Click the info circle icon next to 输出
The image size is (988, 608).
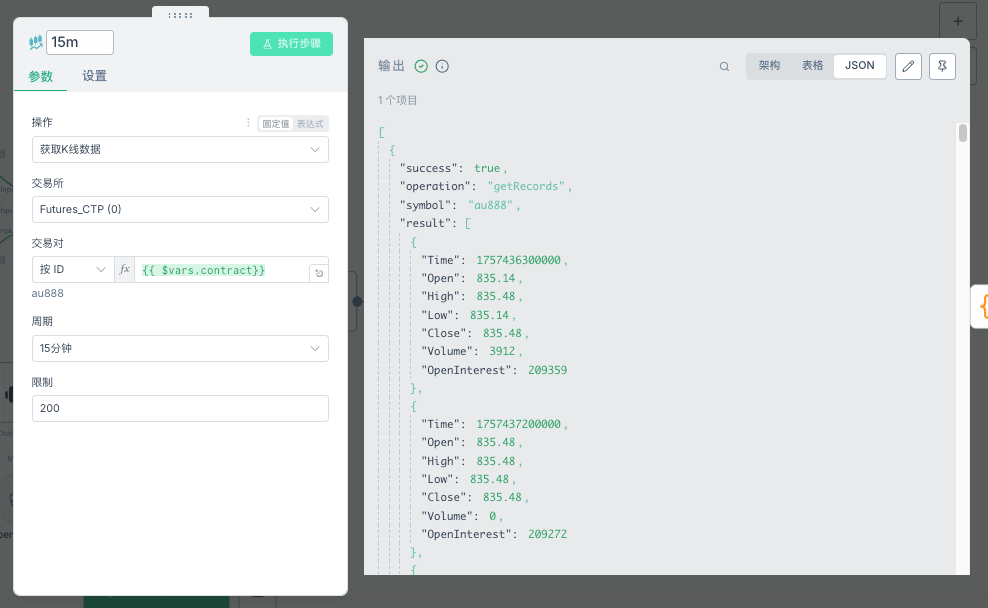click(x=442, y=66)
